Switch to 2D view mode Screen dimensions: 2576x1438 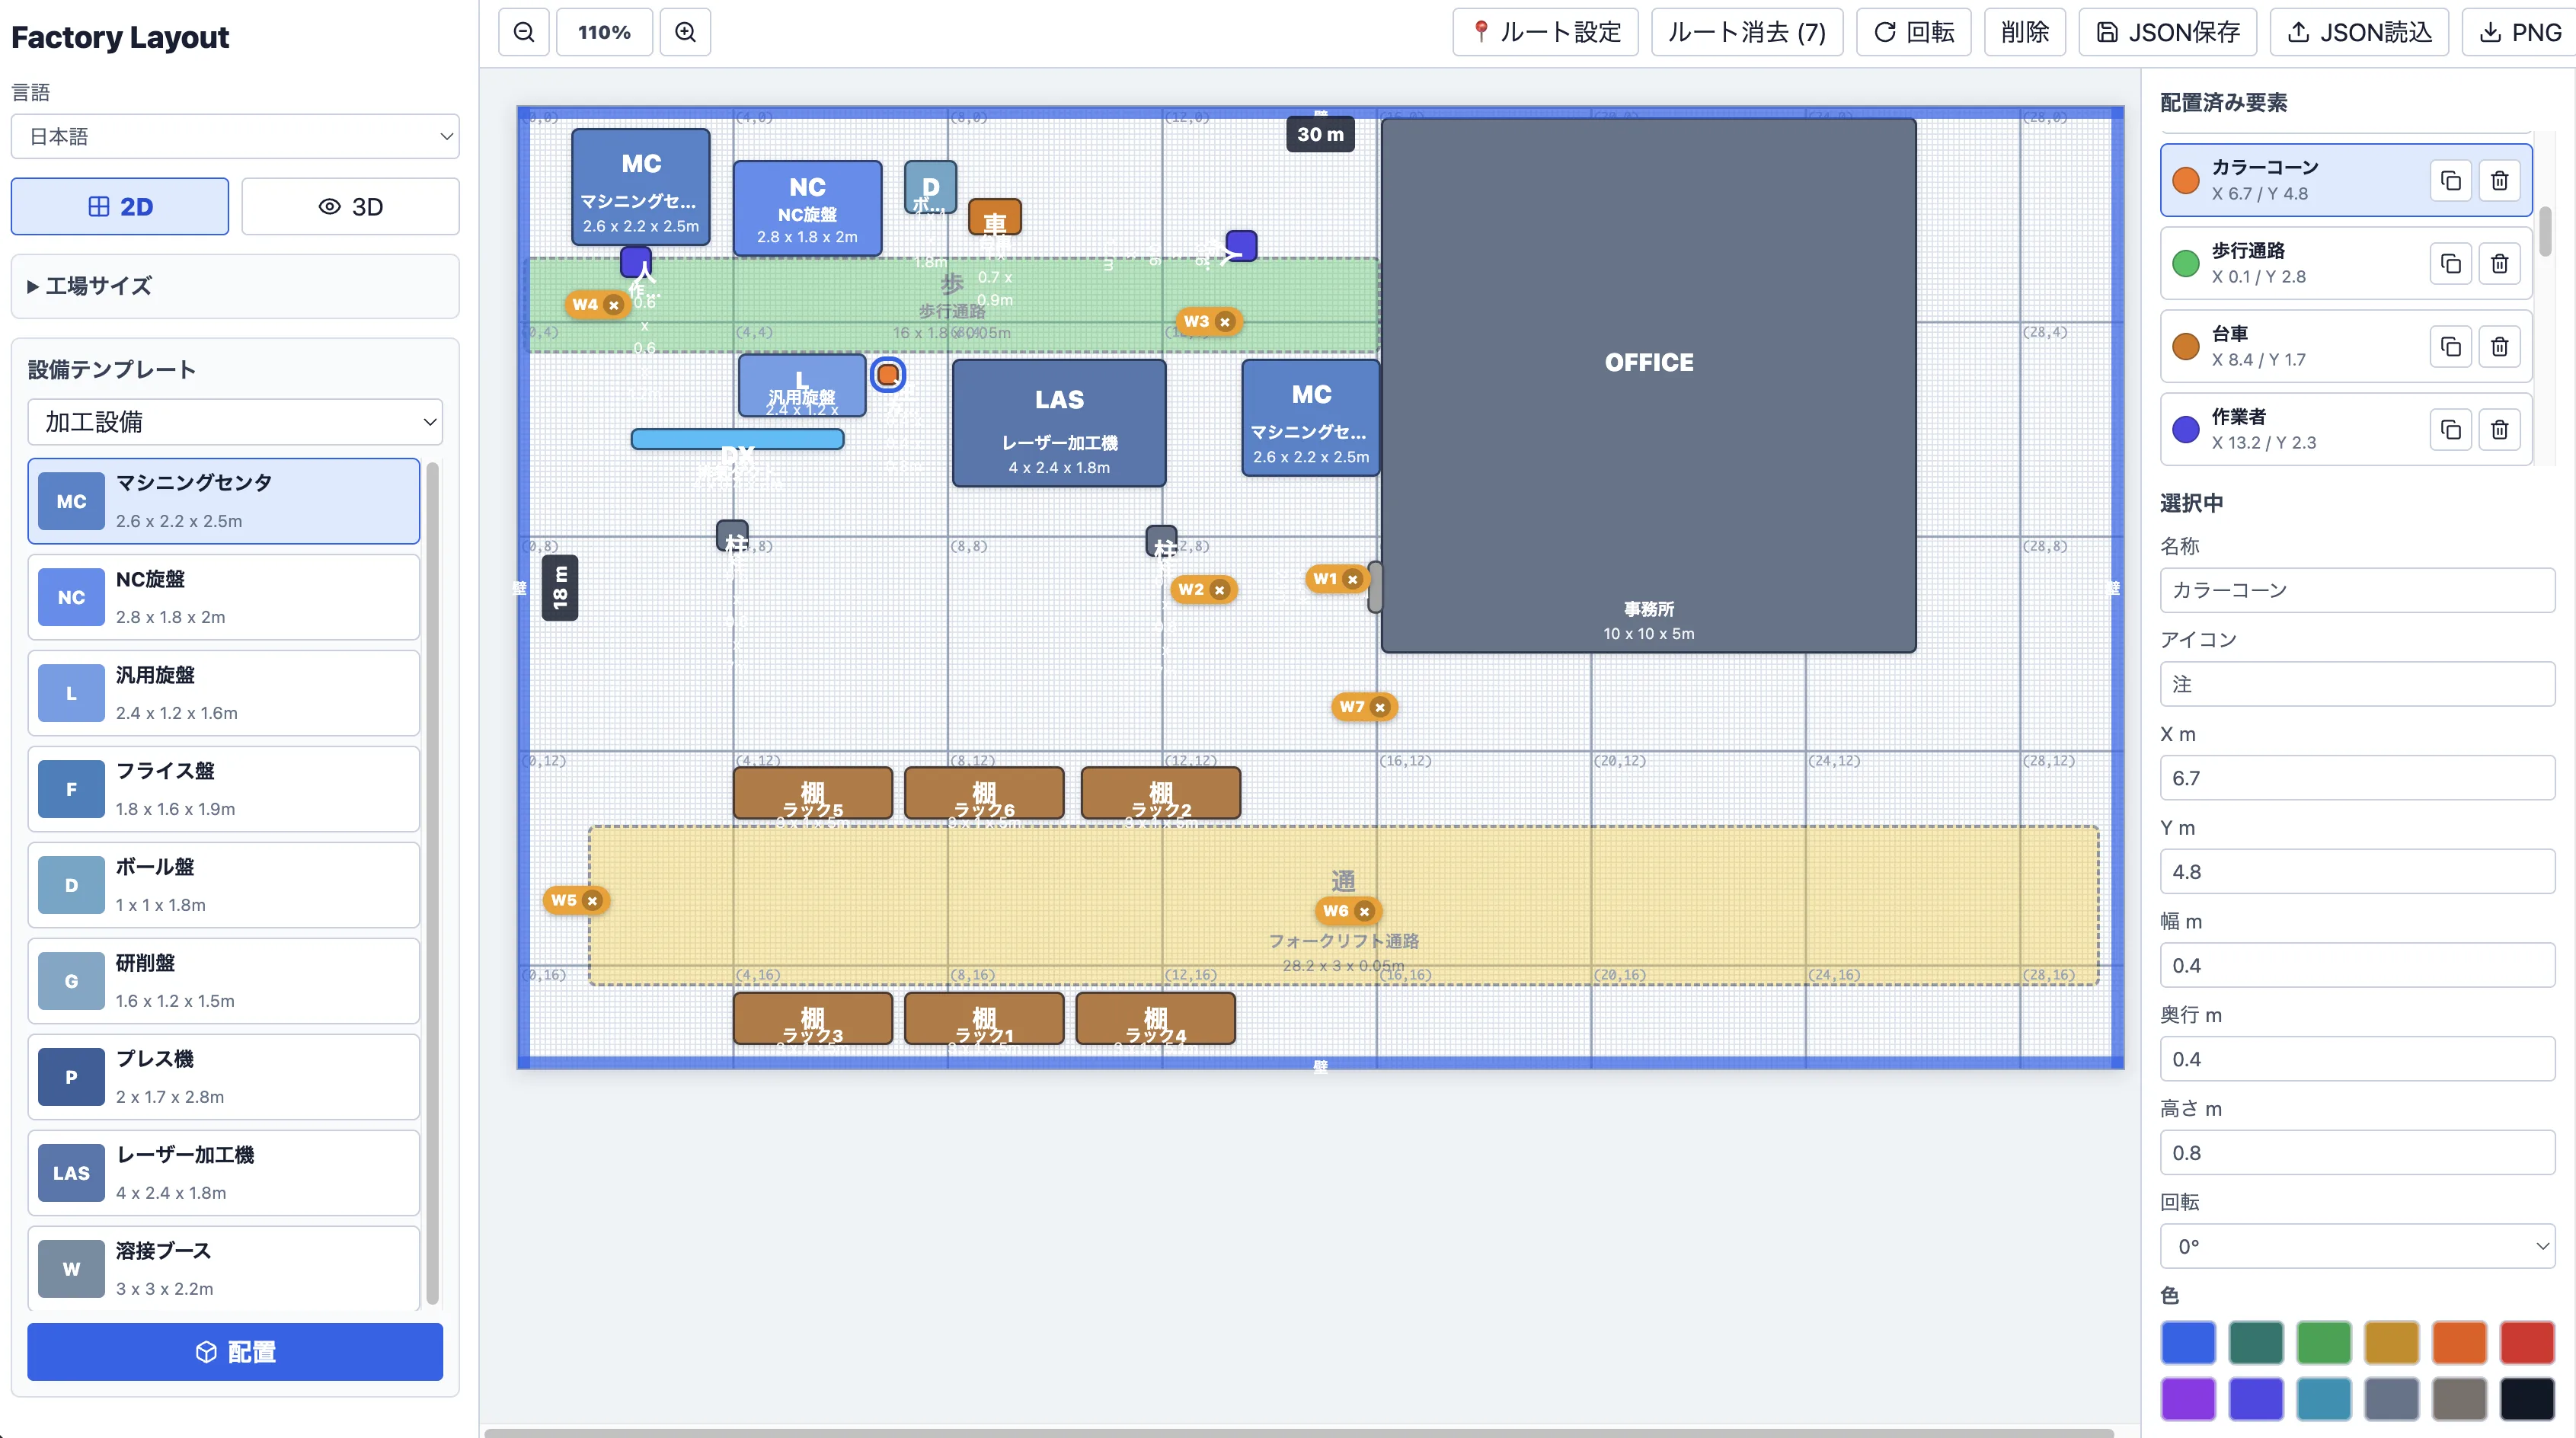click(120, 207)
